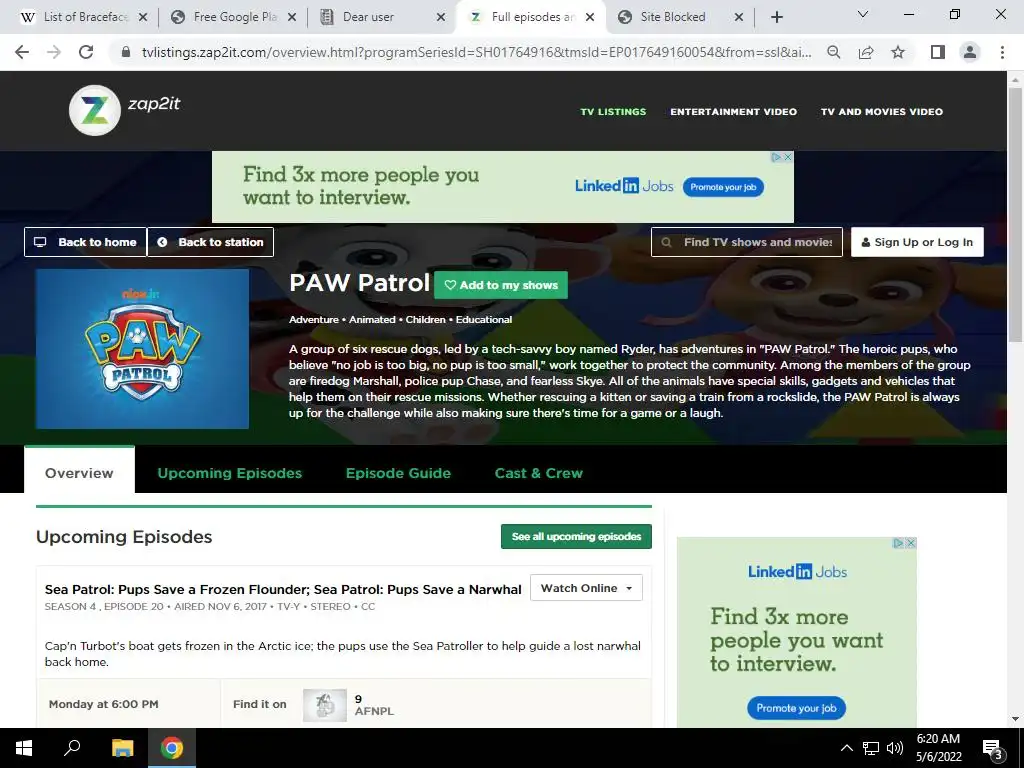The width and height of the screenshot is (1024, 768).
Task: Close the Free Google Play tab
Action: [292, 17]
